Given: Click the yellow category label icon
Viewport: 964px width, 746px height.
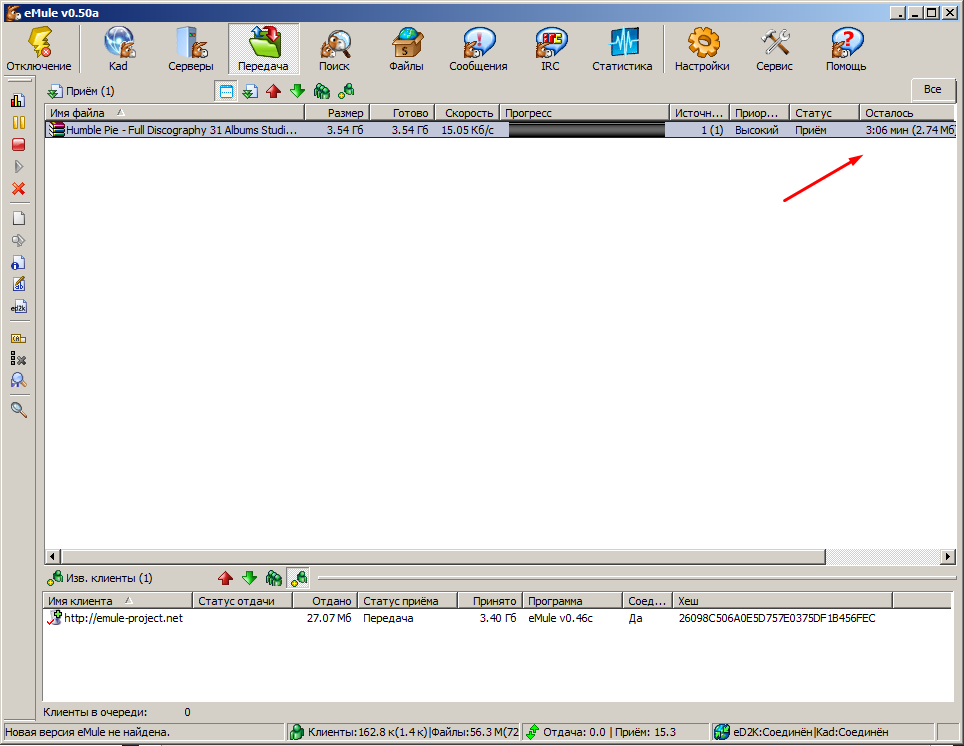Looking at the screenshot, I should pyautogui.click(x=18, y=338).
